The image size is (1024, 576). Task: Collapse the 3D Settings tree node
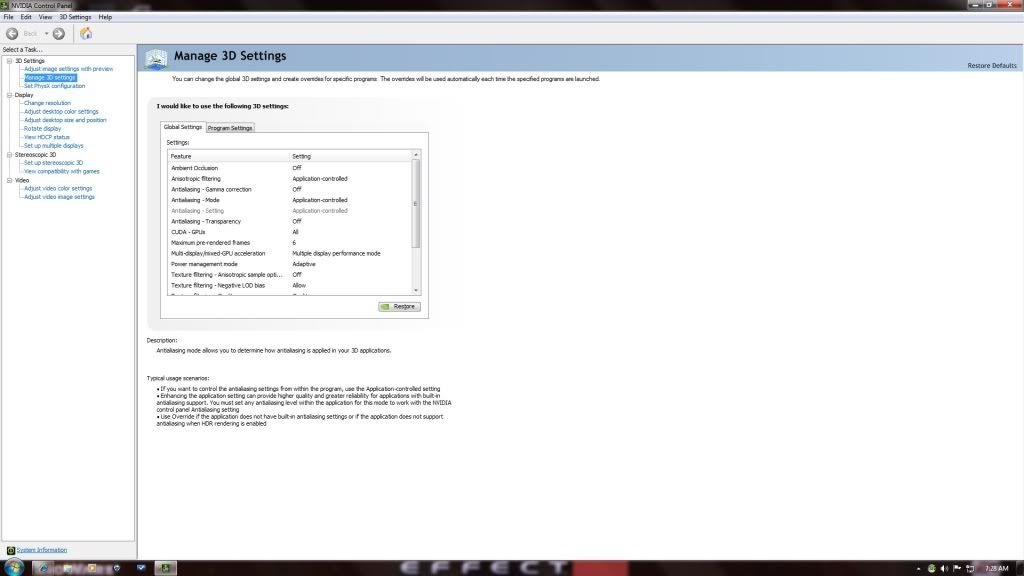10,61
